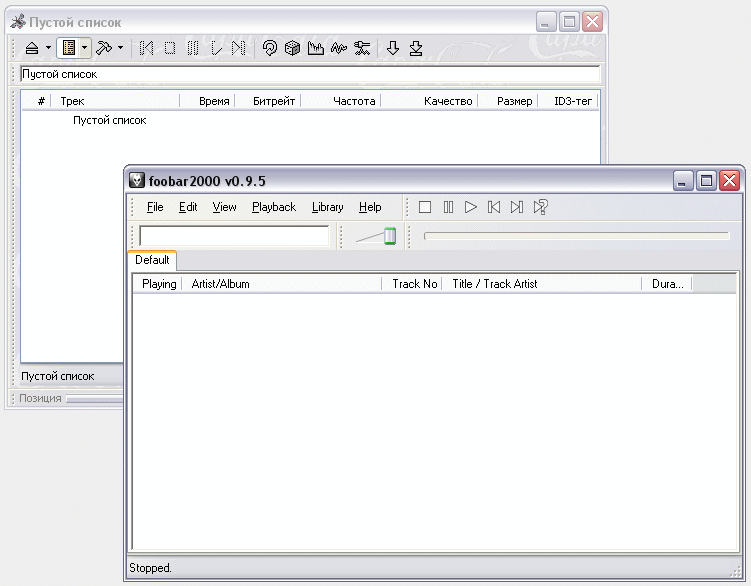Image resolution: width=751 pixels, height=586 pixels.
Task: Click the foobar2000 seek bar
Action: 577,236
